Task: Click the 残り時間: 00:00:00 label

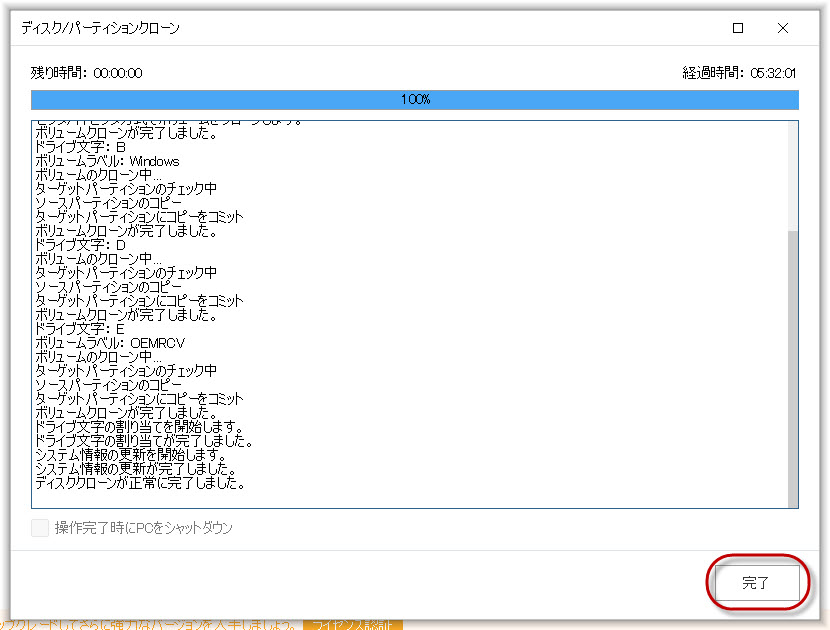Action: click(86, 73)
